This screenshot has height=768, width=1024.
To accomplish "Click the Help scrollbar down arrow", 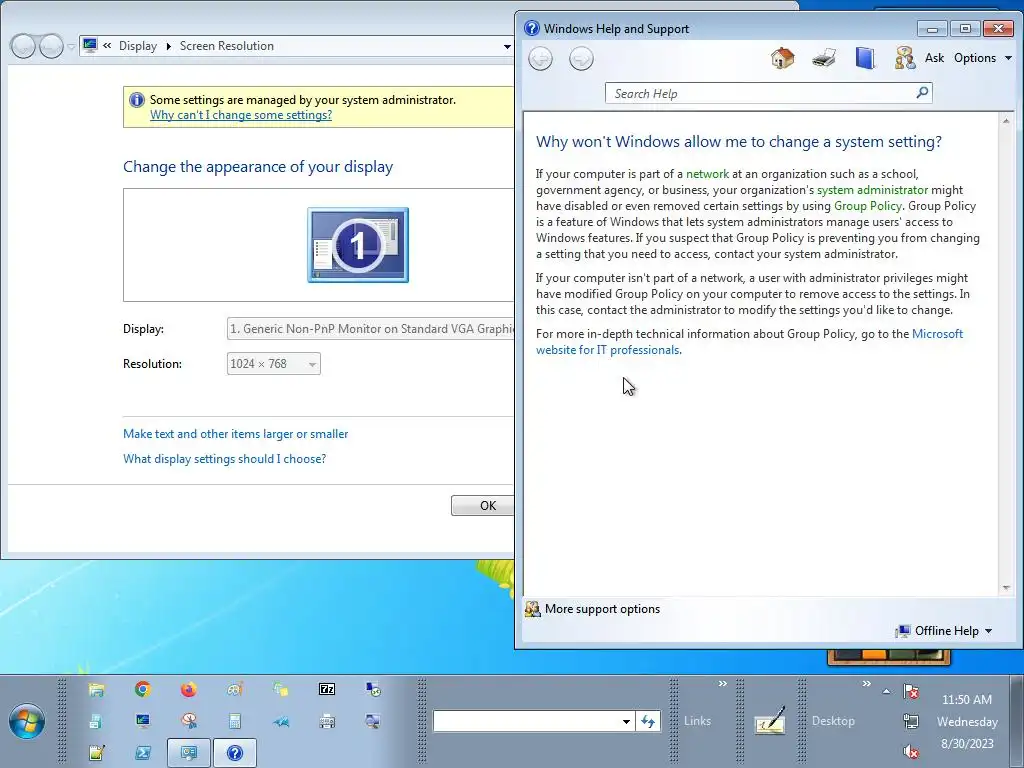I will click(1006, 588).
